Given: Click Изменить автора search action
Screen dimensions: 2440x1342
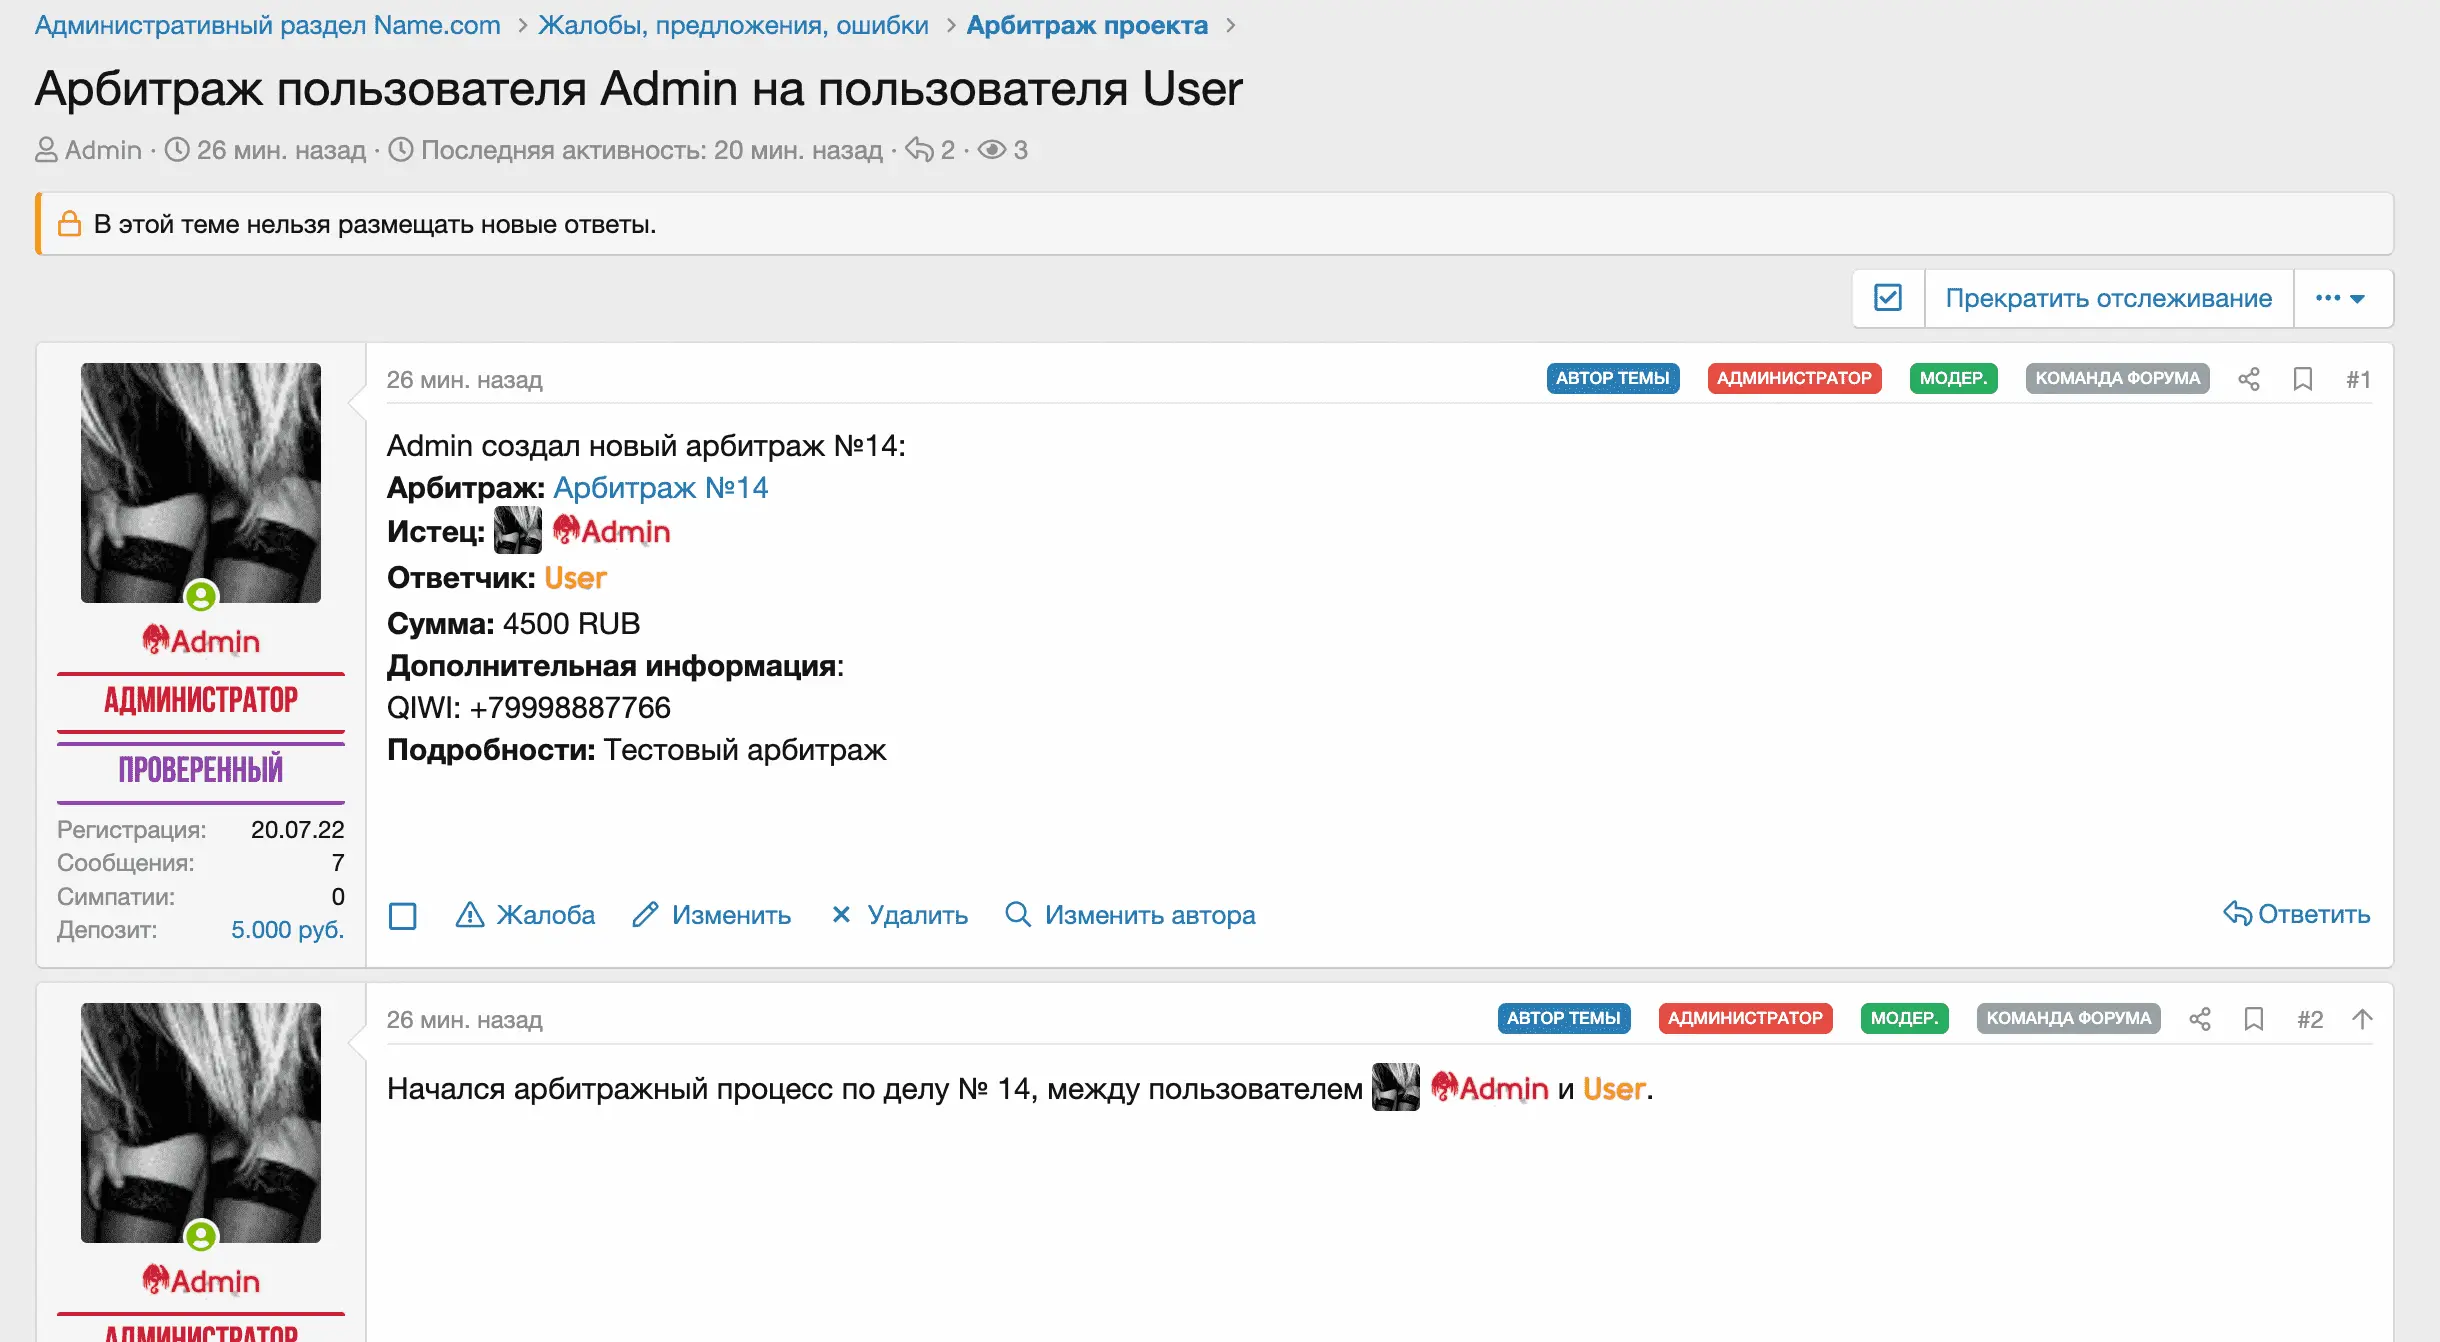Looking at the screenshot, I should (x=1130, y=914).
